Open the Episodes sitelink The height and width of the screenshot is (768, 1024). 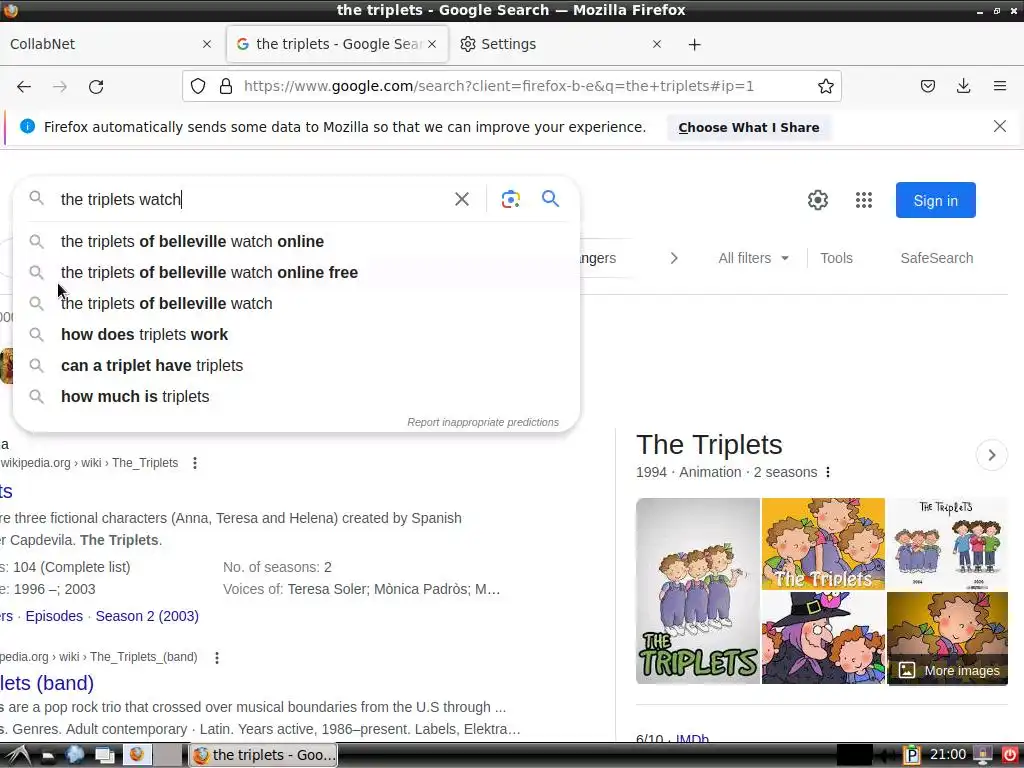[x=54, y=616]
